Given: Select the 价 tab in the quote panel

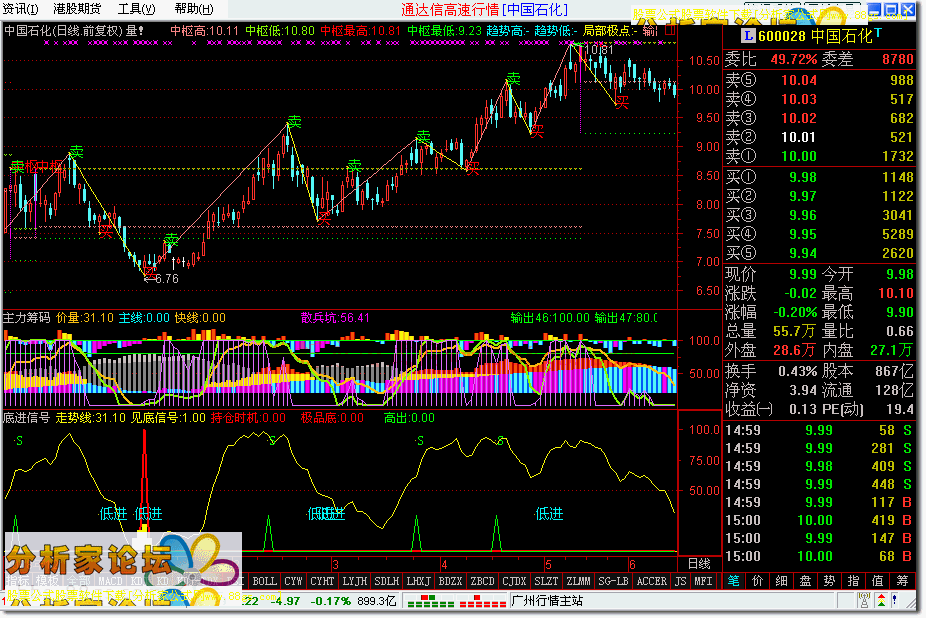Looking at the screenshot, I should [758, 581].
